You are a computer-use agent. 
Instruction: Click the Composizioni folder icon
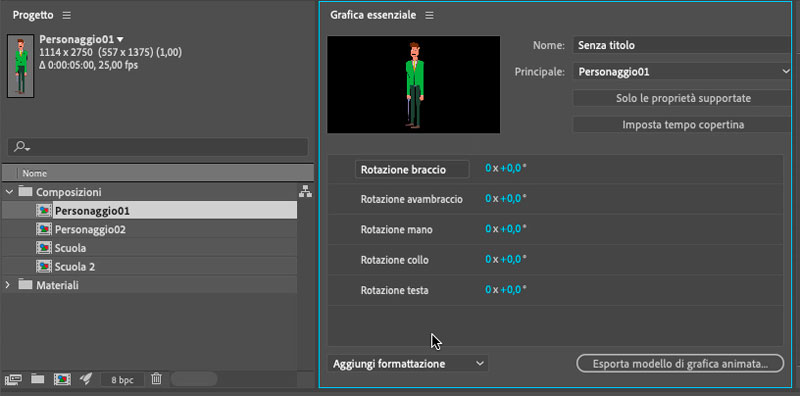(x=25, y=192)
